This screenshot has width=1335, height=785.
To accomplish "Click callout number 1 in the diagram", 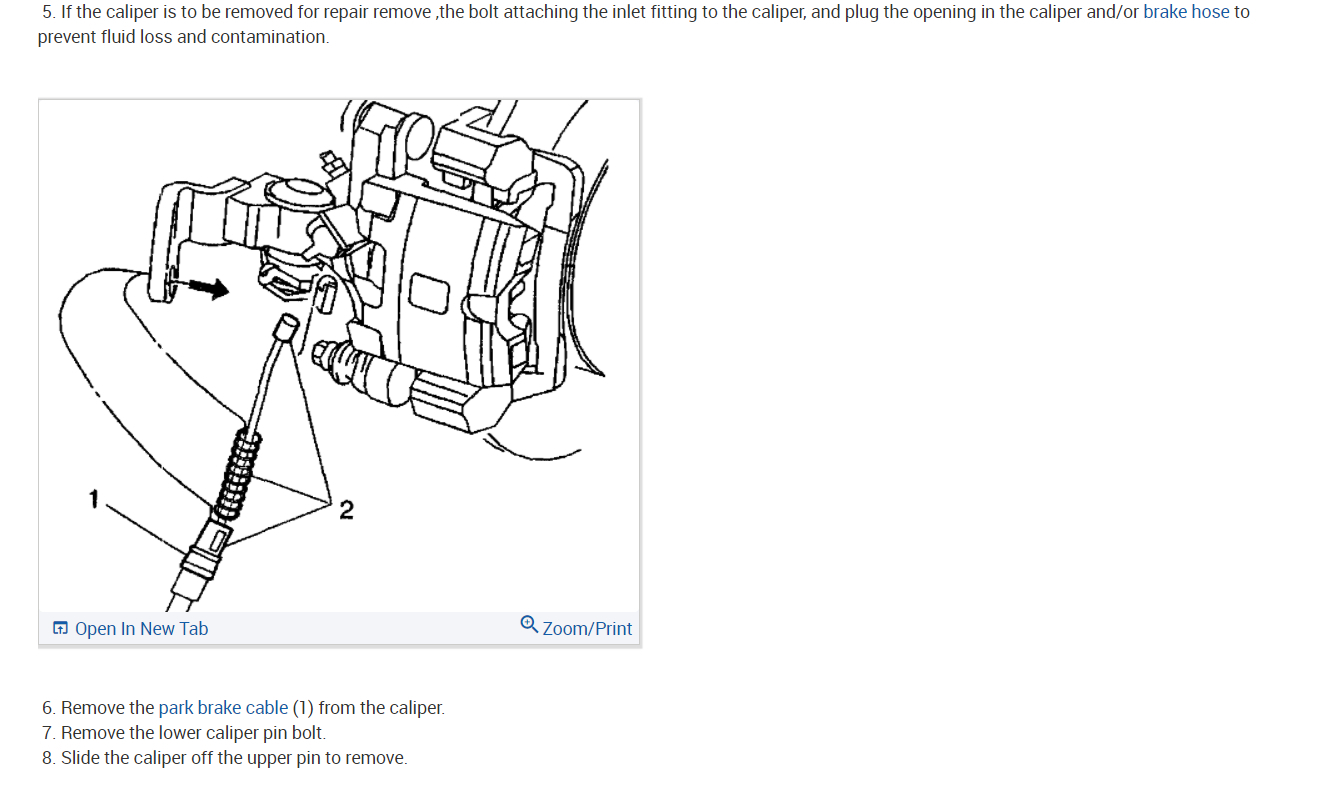I will [94, 498].
